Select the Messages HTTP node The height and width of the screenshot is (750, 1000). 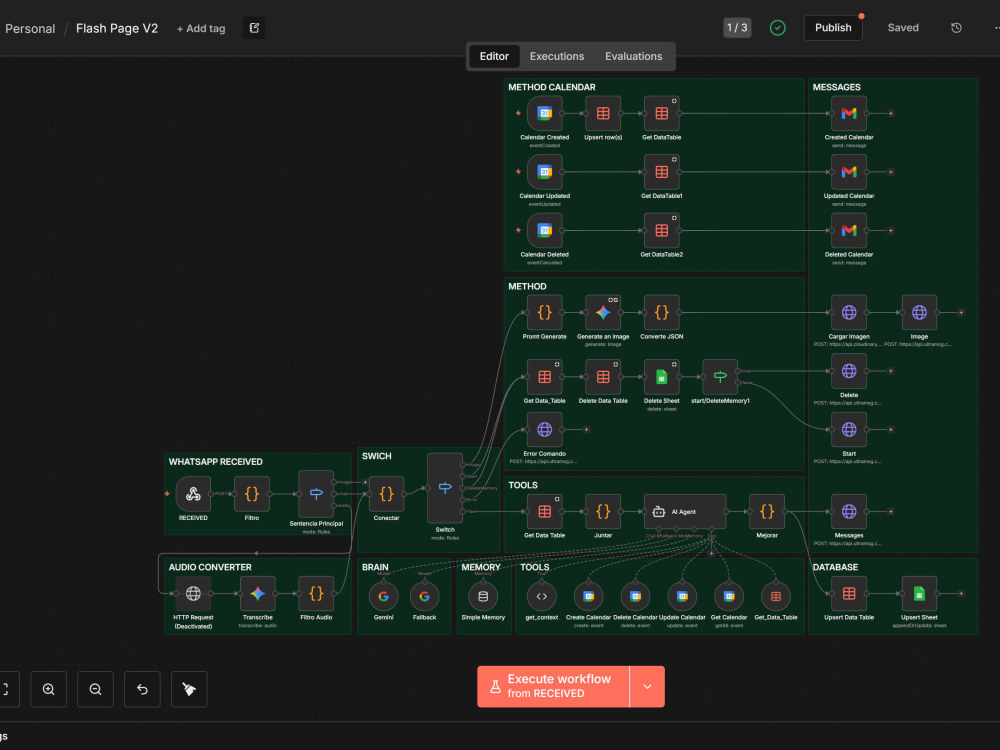pos(849,512)
